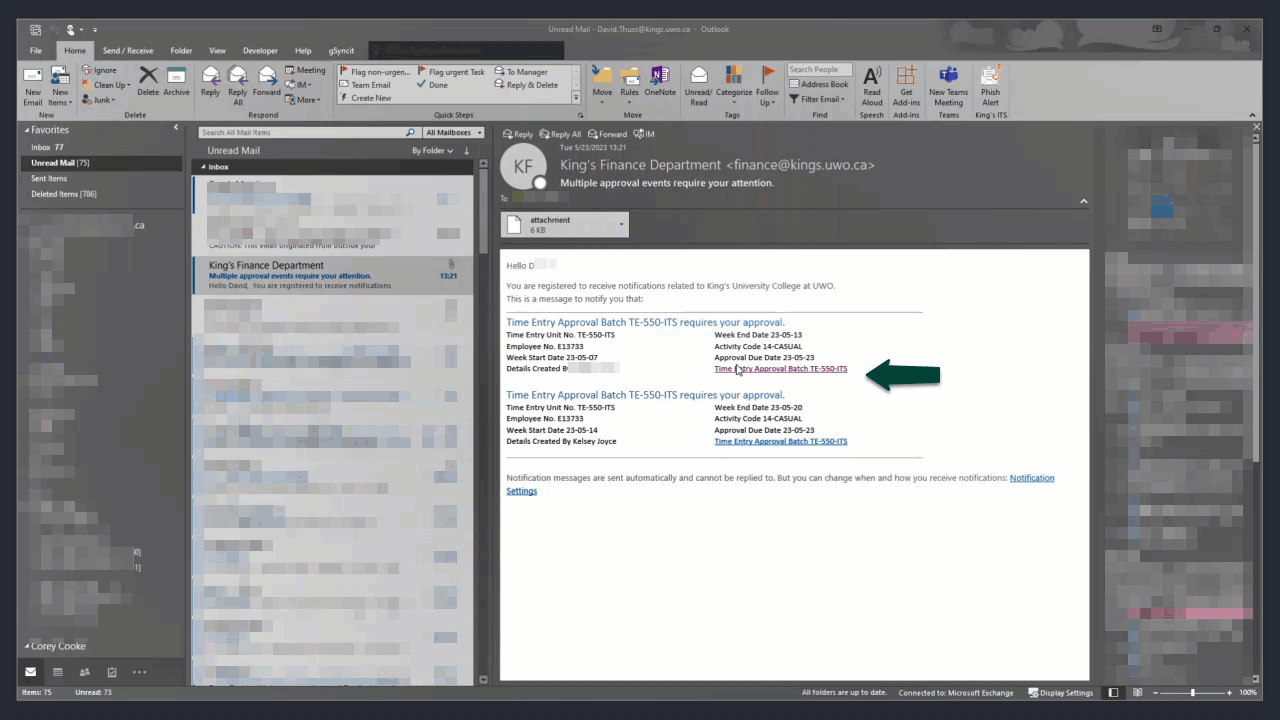Click Get Add-ins
The width and height of the screenshot is (1280, 720).
click(906, 86)
